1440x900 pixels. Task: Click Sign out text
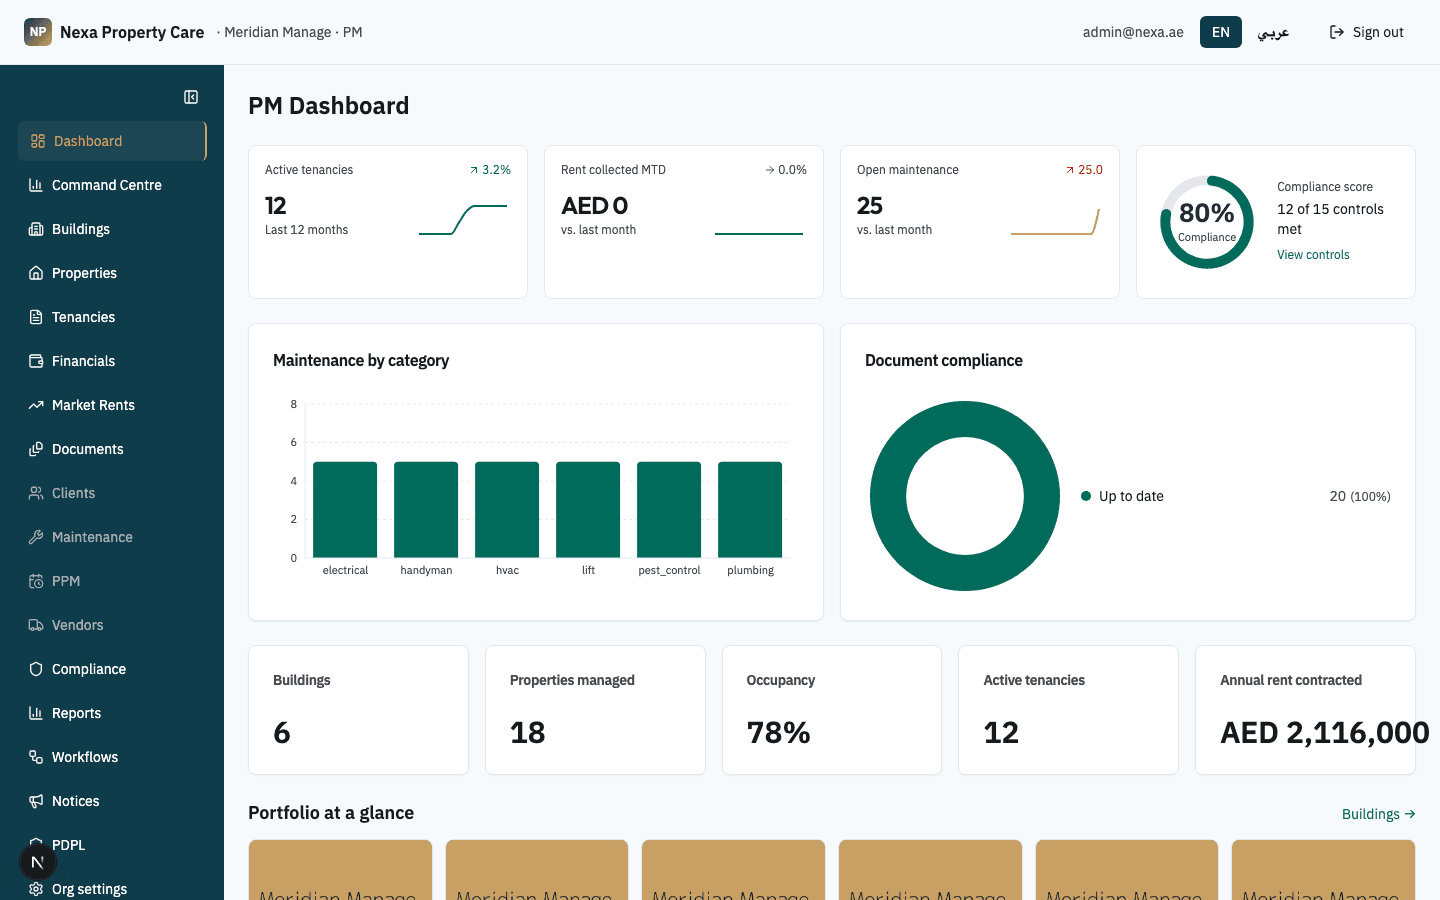[1378, 32]
